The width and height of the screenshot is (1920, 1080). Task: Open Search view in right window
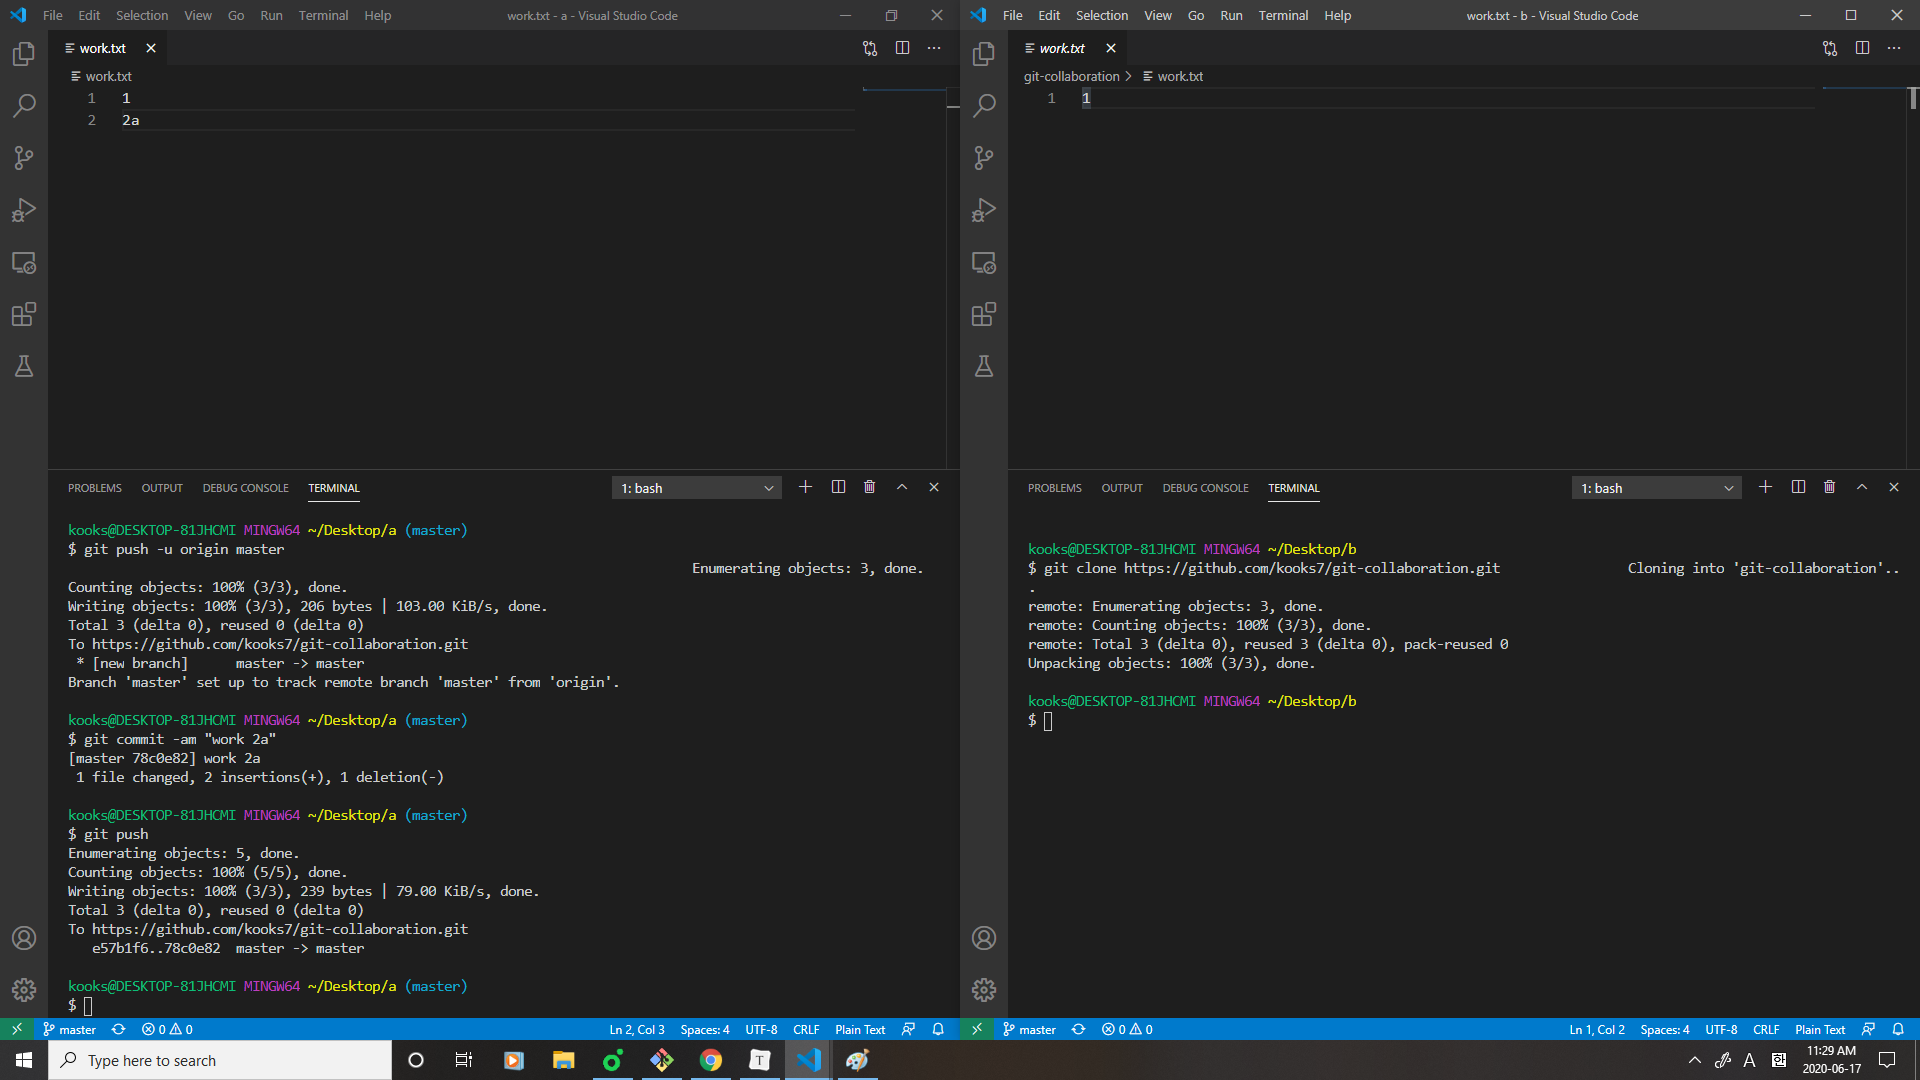pos(984,105)
